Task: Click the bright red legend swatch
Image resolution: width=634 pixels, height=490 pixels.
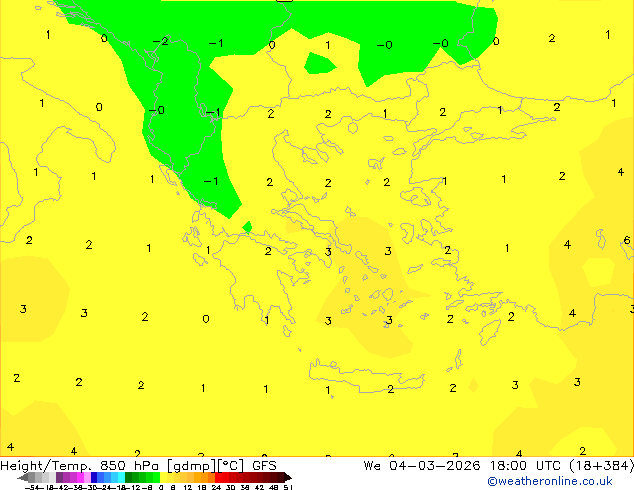Action: [218, 477]
